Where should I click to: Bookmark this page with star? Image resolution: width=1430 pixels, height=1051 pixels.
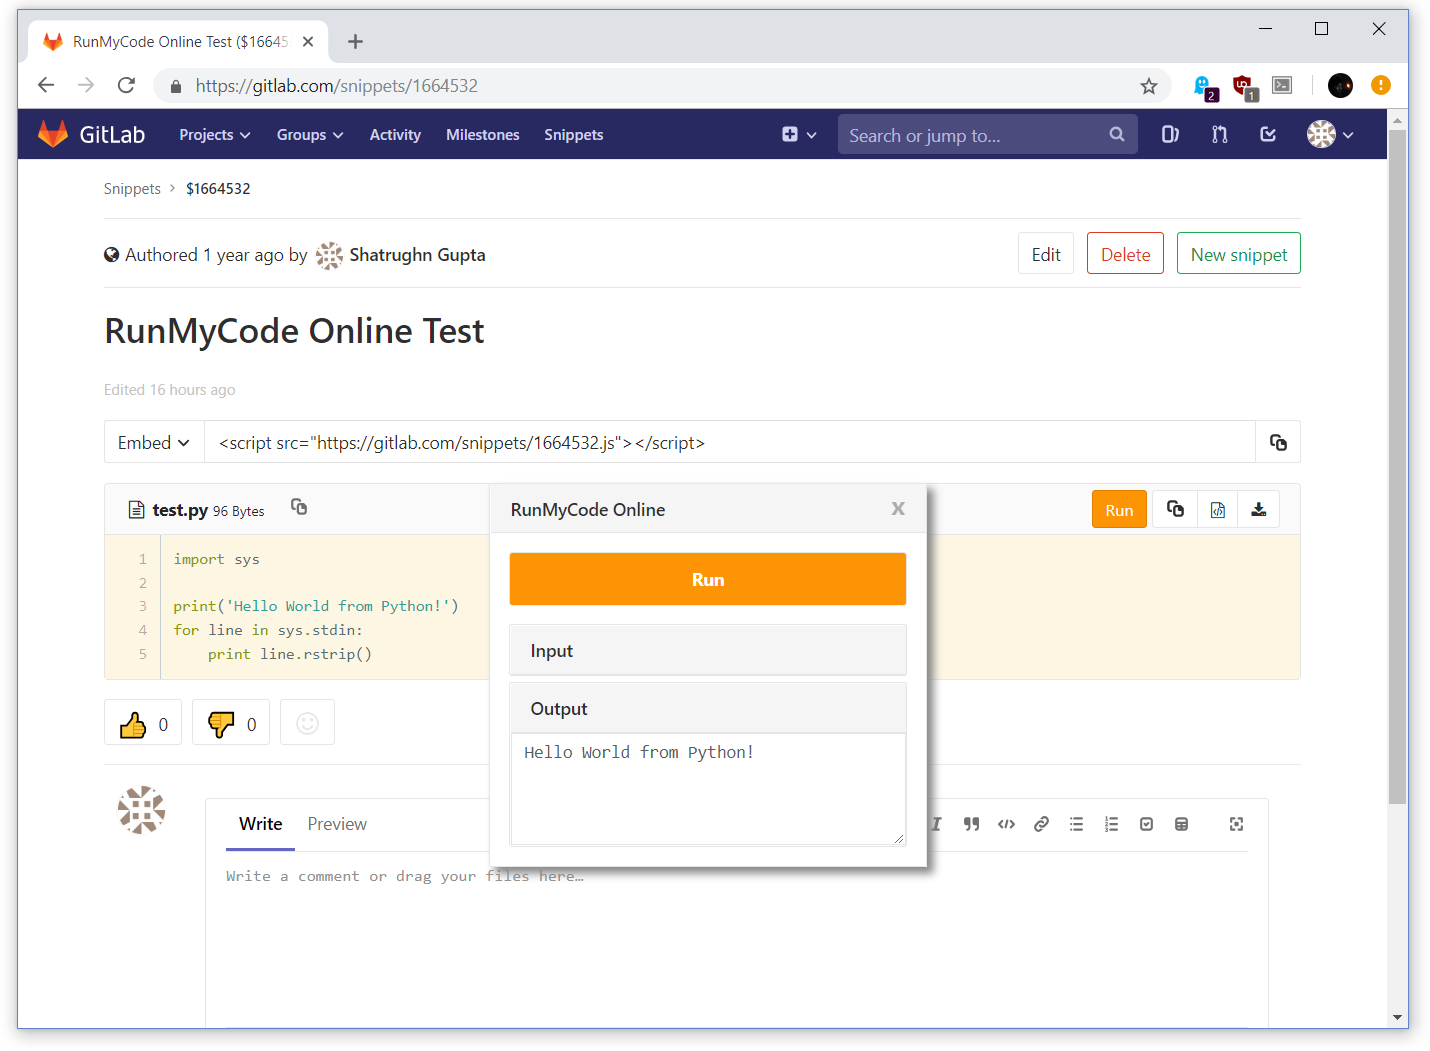tap(1149, 86)
